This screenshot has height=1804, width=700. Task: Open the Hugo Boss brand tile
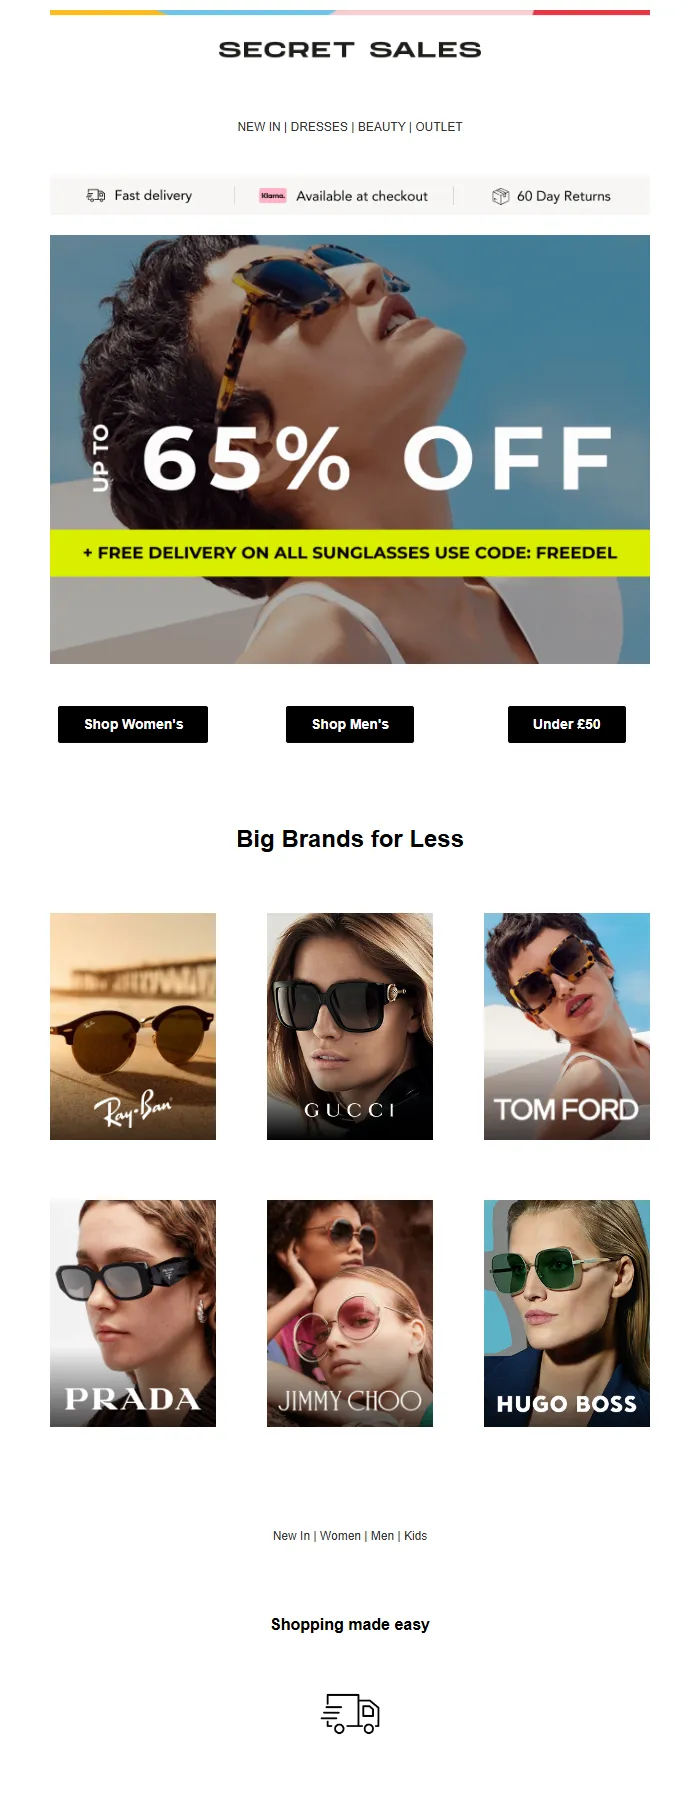(x=567, y=1313)
